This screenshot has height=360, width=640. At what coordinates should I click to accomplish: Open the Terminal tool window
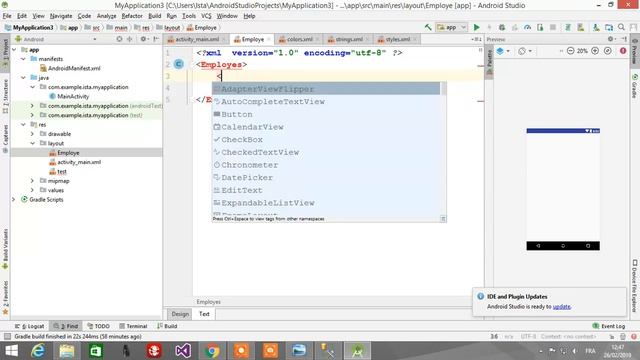pyautogui.click(x=133, y=326)
